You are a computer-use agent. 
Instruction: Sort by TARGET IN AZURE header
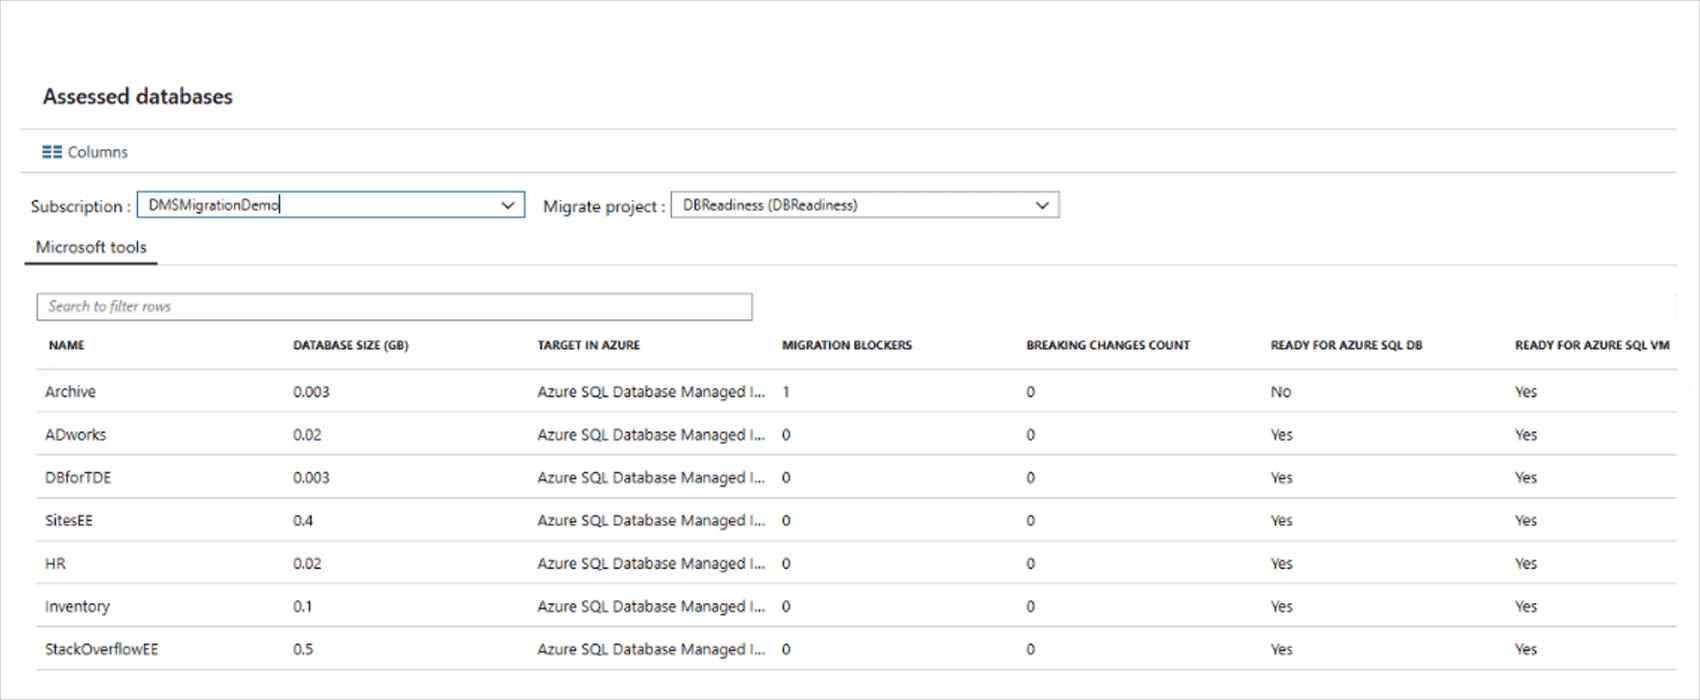pyautogui.click(x=589, y=345)
